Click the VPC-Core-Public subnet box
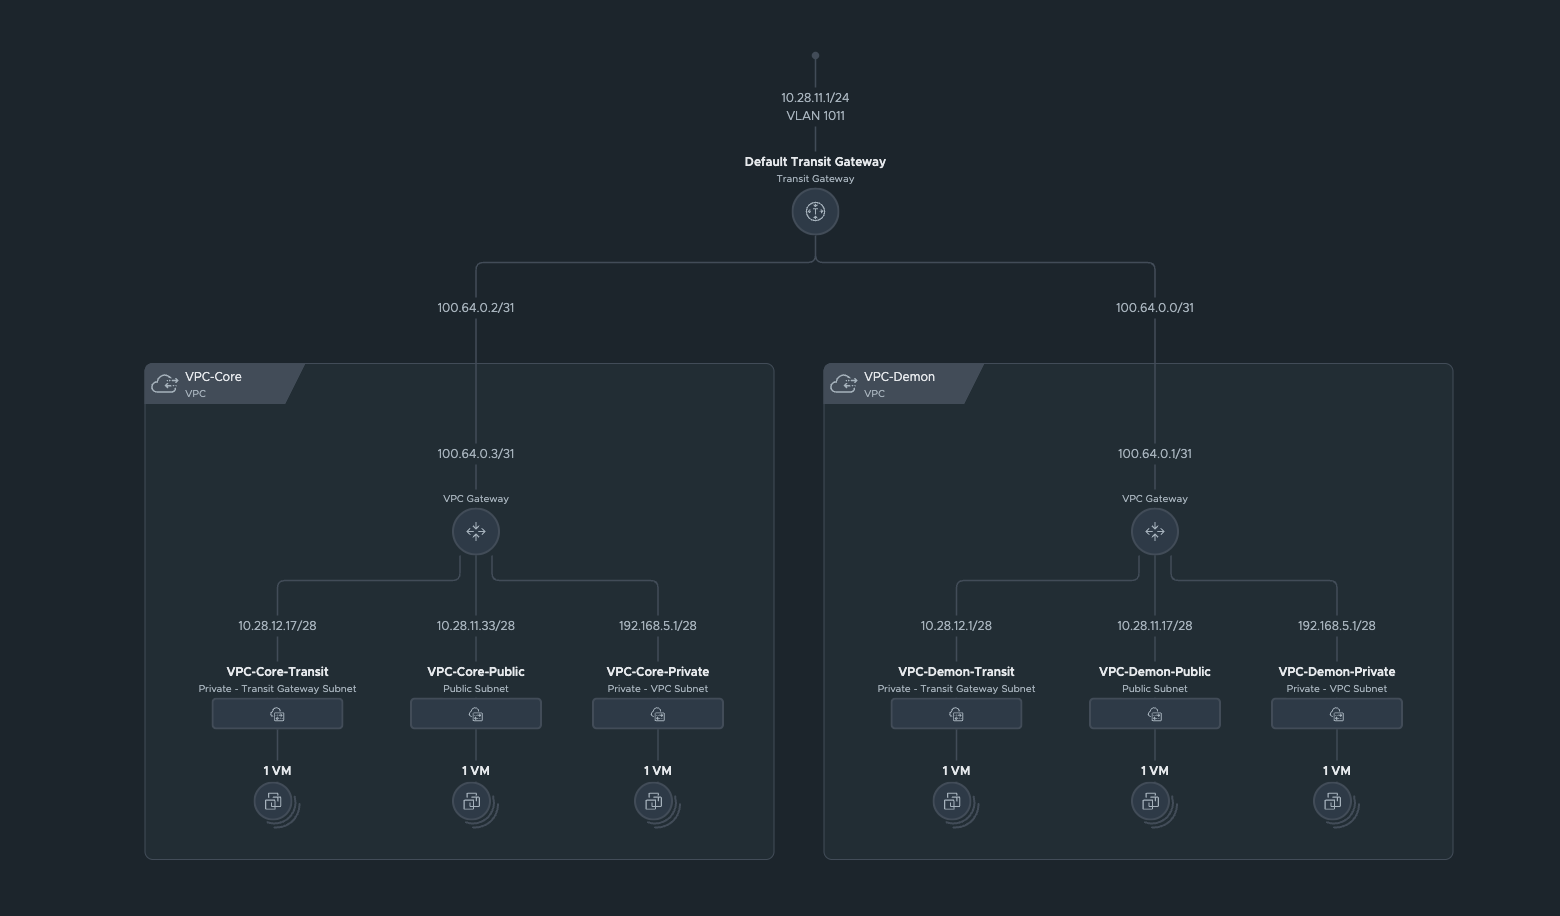 point(476,714)
